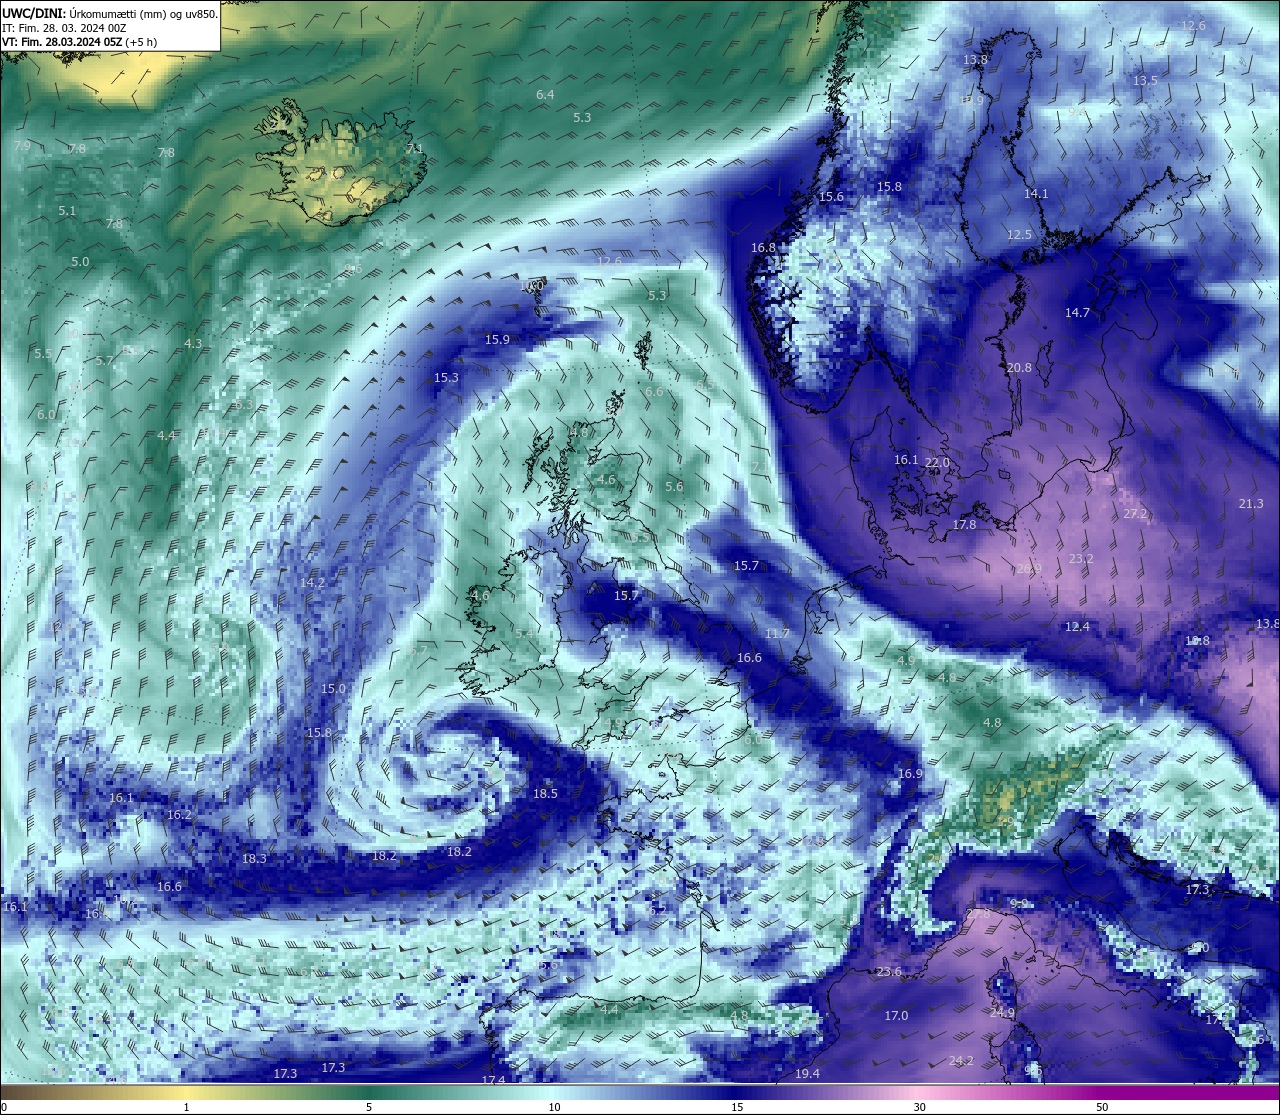Click the map value '14.2' in the Atlantic
This screenshot has height=1115, width=1280.
[312, 583]
